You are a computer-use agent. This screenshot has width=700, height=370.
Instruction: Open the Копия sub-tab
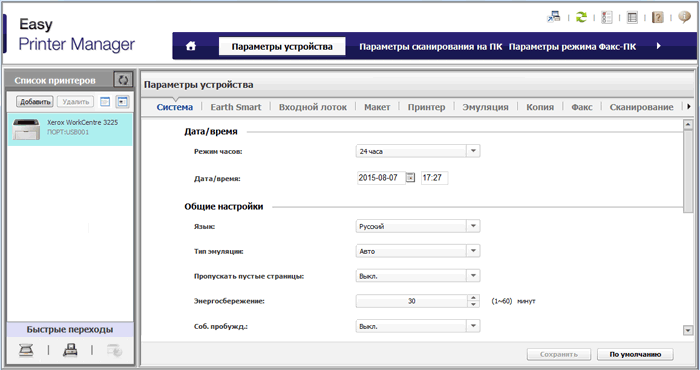coord(540,107)
